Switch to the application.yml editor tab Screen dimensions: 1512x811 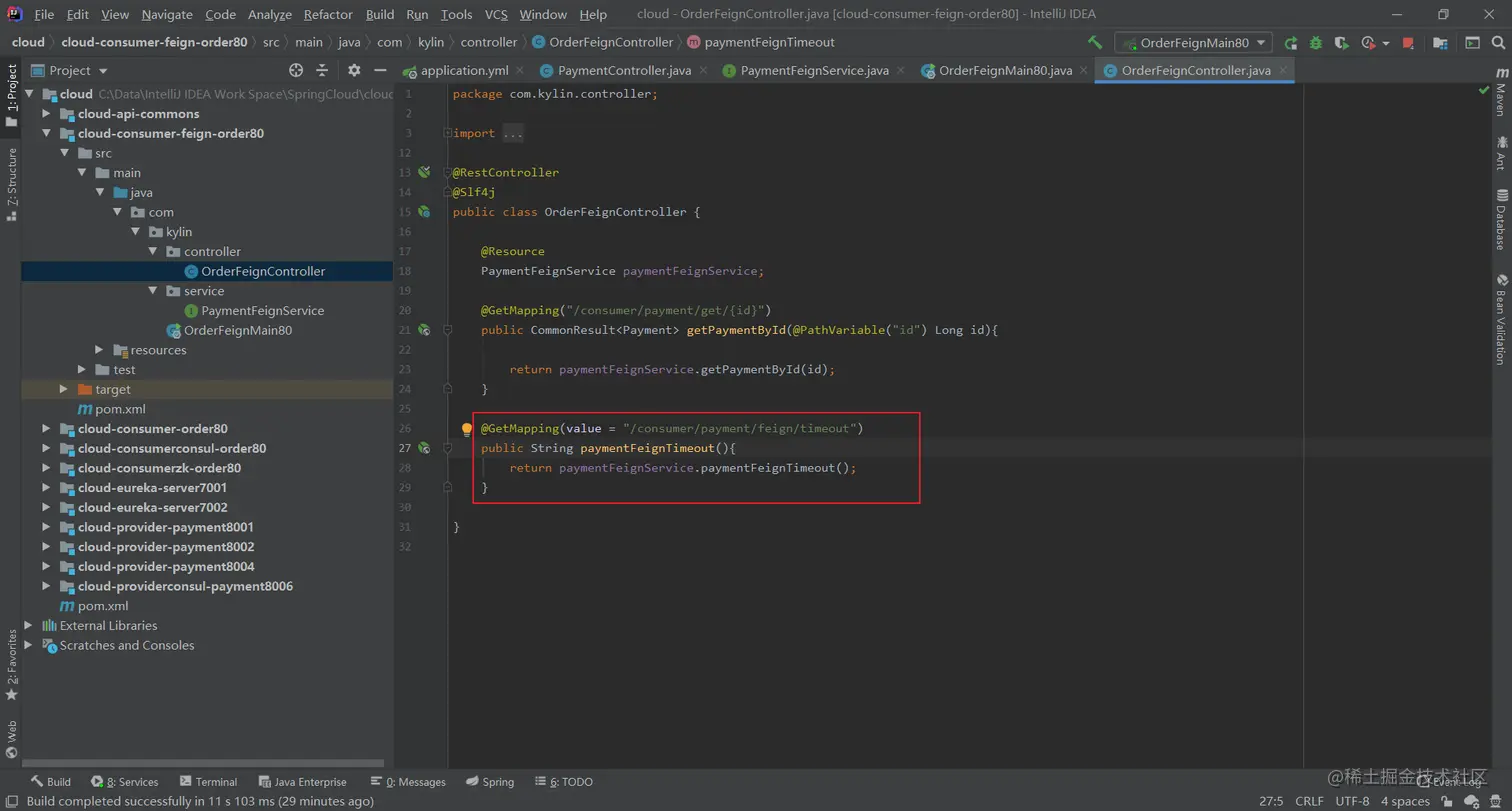tap(463, 71)
